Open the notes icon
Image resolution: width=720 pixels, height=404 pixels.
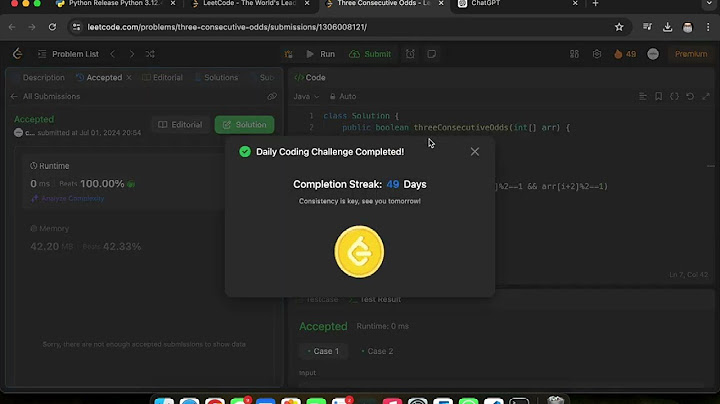click(432, 54)
